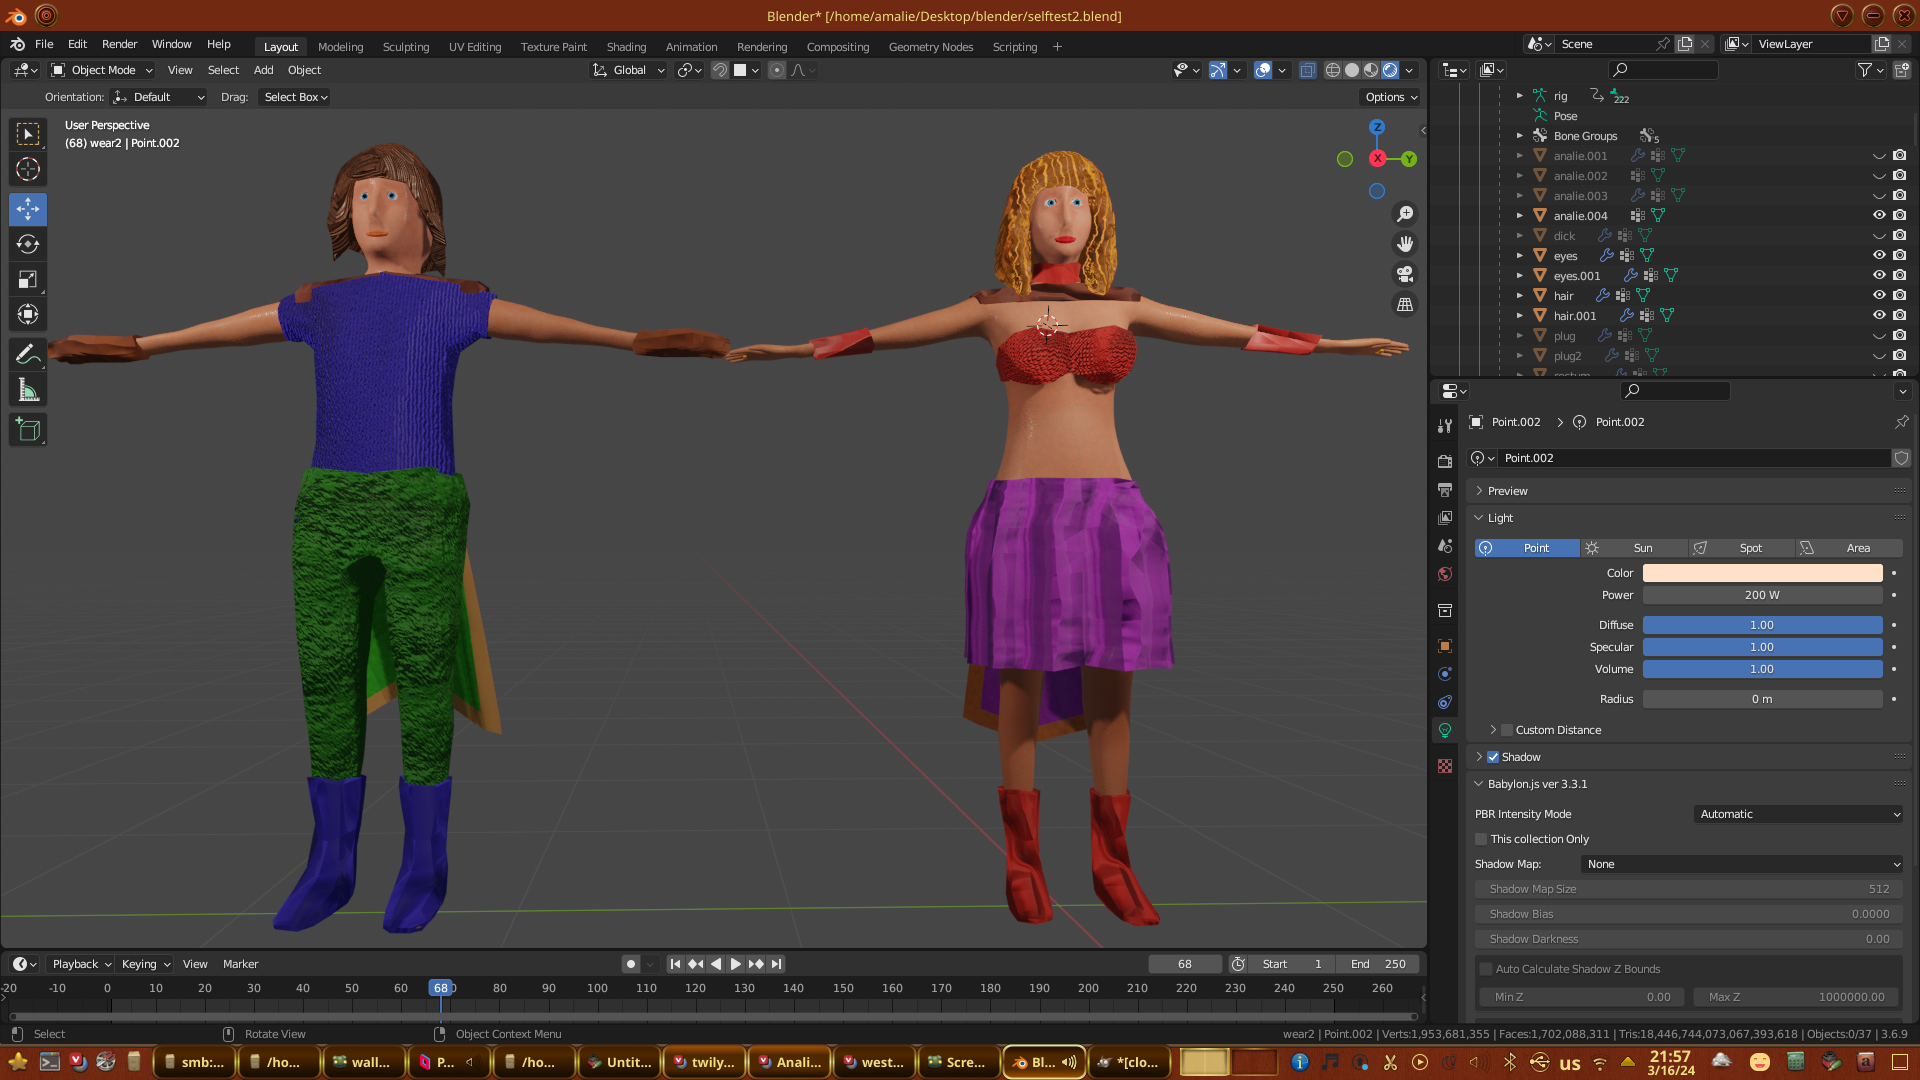Open the Render menu
Viewport: 1920px width, 1080px height.
[119, 44]
